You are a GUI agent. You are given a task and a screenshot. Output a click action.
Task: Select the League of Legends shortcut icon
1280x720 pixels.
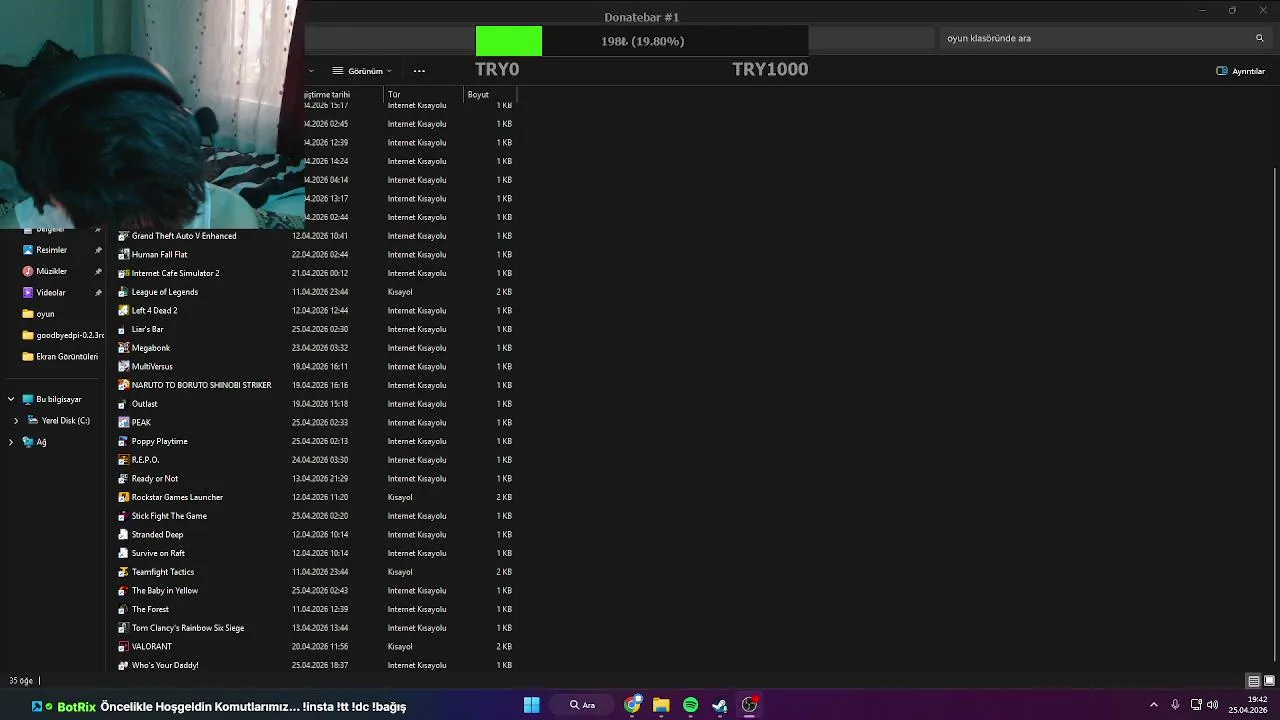(x=124, y=292)
